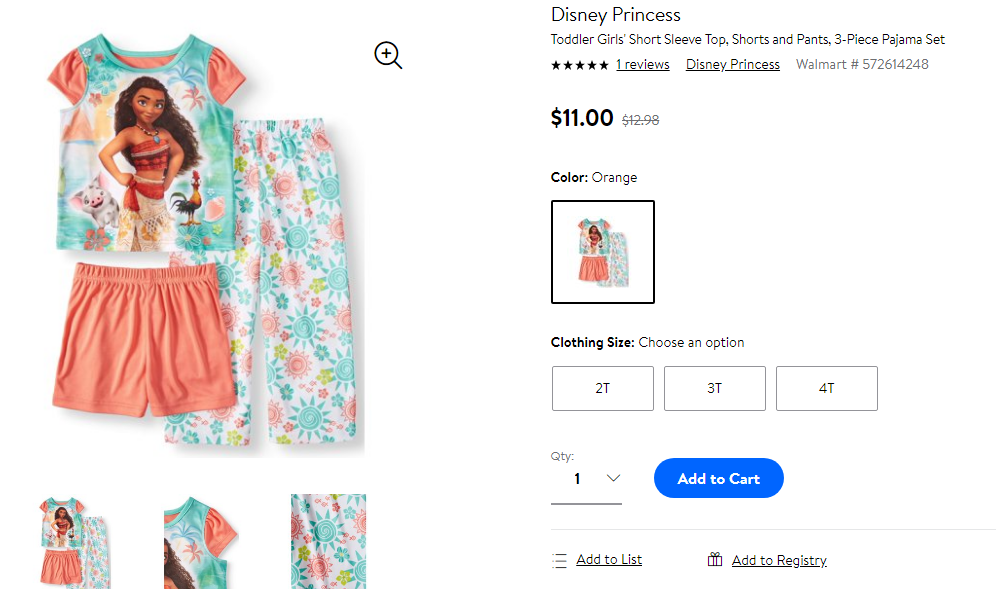Click the zoom magnifier icon on product image
The image size is (996, 589).
(x=388, y=55)
